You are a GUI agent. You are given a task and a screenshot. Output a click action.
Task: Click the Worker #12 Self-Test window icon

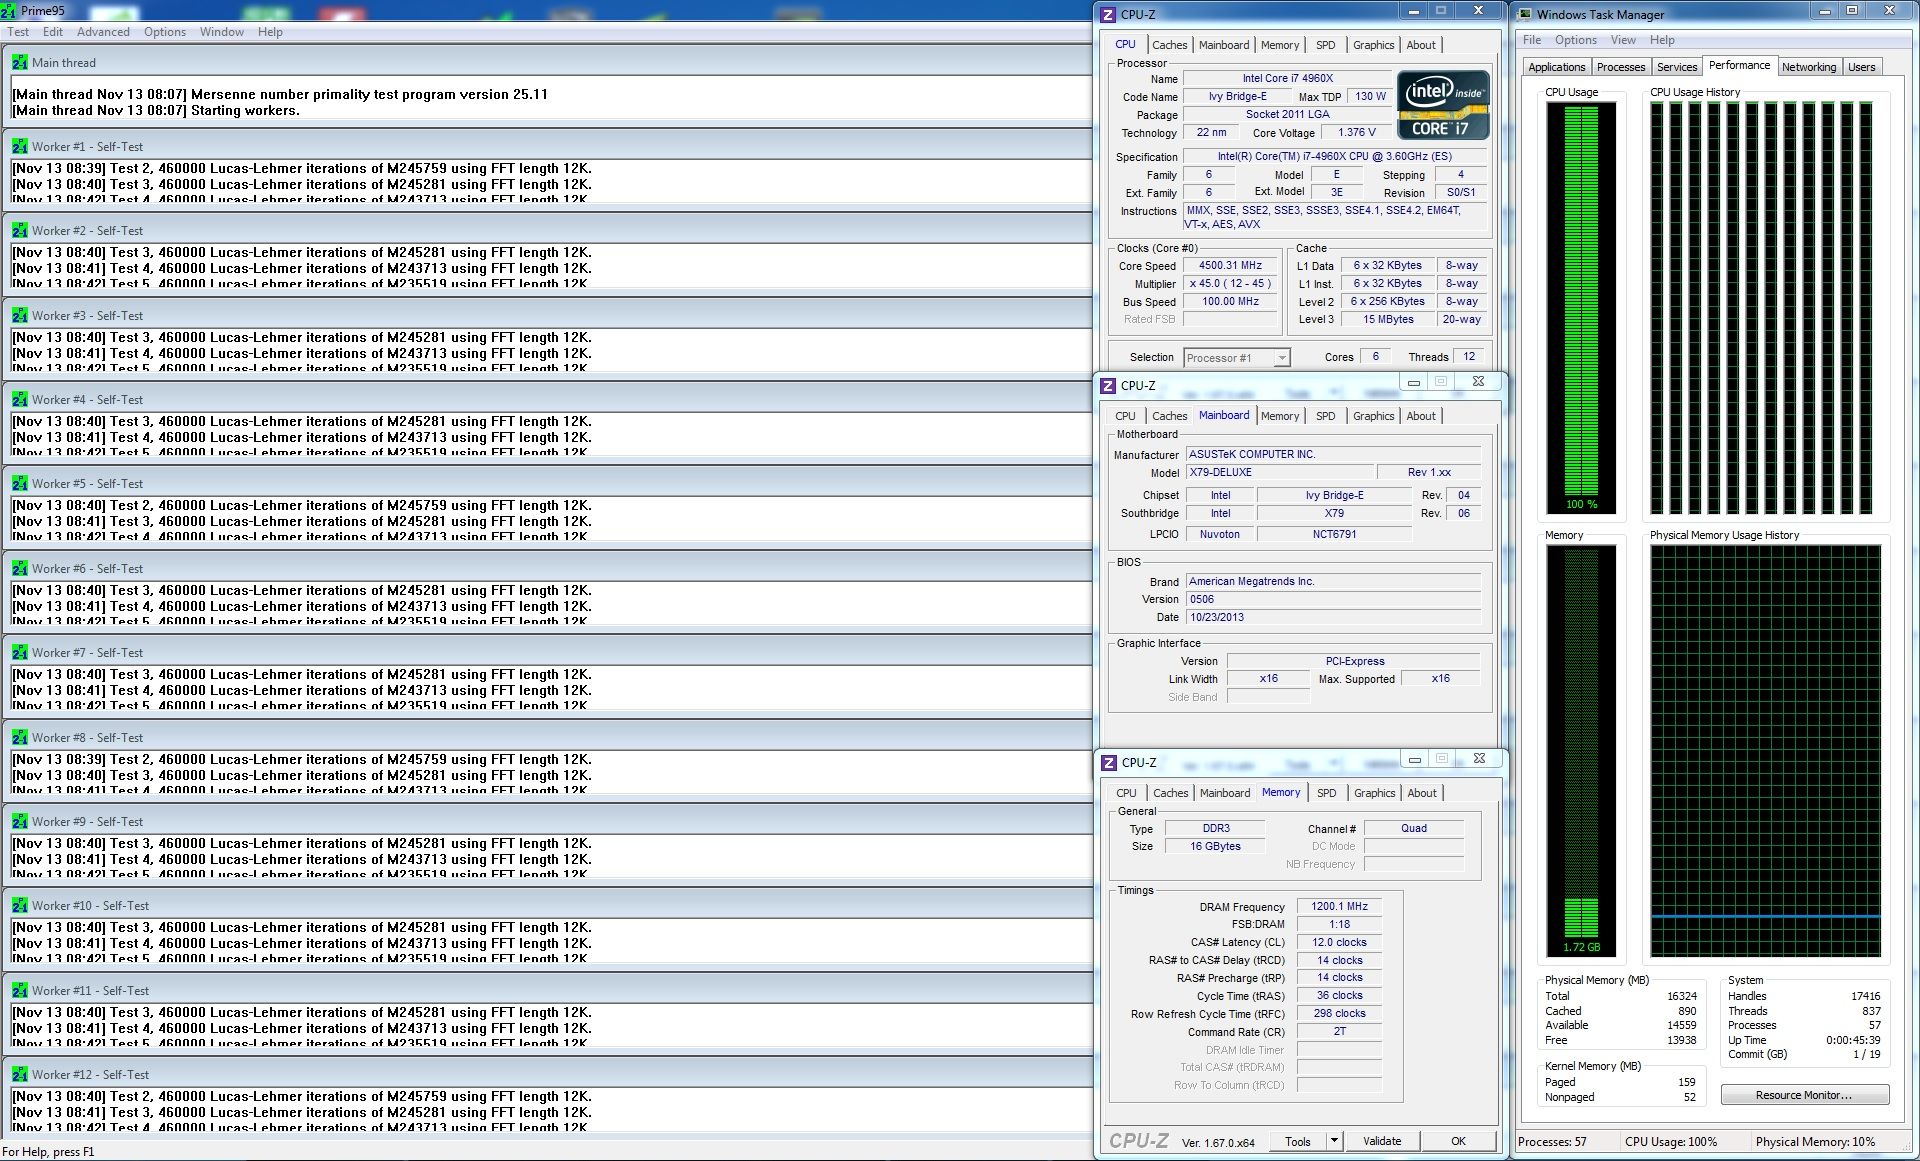pos(19,1075)
